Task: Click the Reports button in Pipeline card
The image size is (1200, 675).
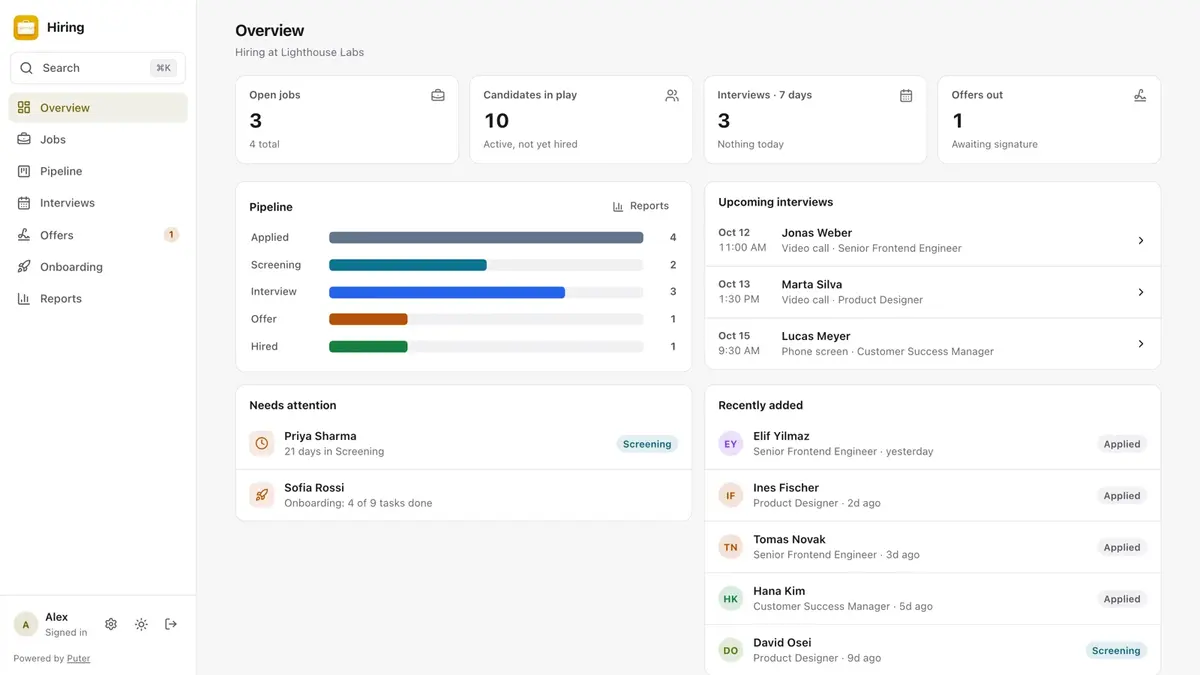Action: (x=641, y=206)
